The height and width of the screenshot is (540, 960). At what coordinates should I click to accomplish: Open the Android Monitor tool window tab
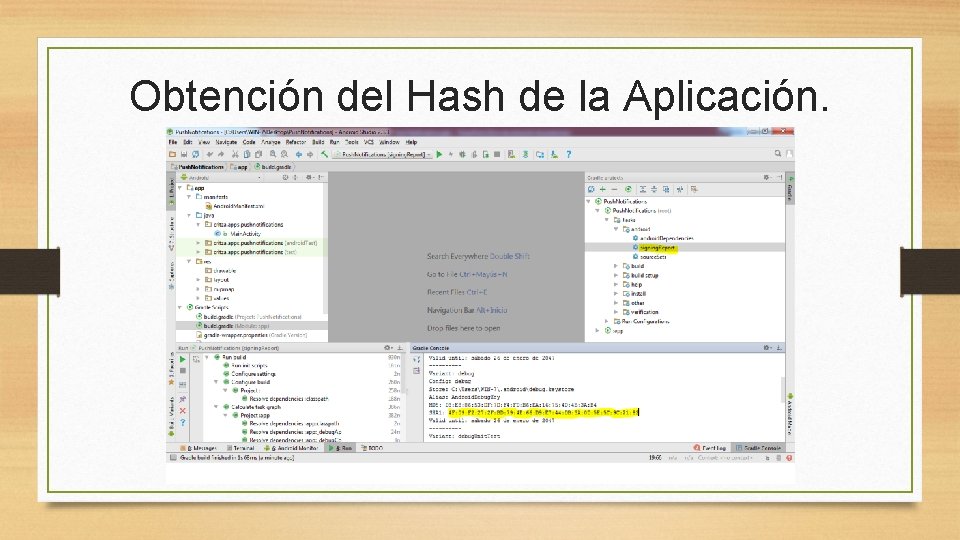tap(290, 448)
